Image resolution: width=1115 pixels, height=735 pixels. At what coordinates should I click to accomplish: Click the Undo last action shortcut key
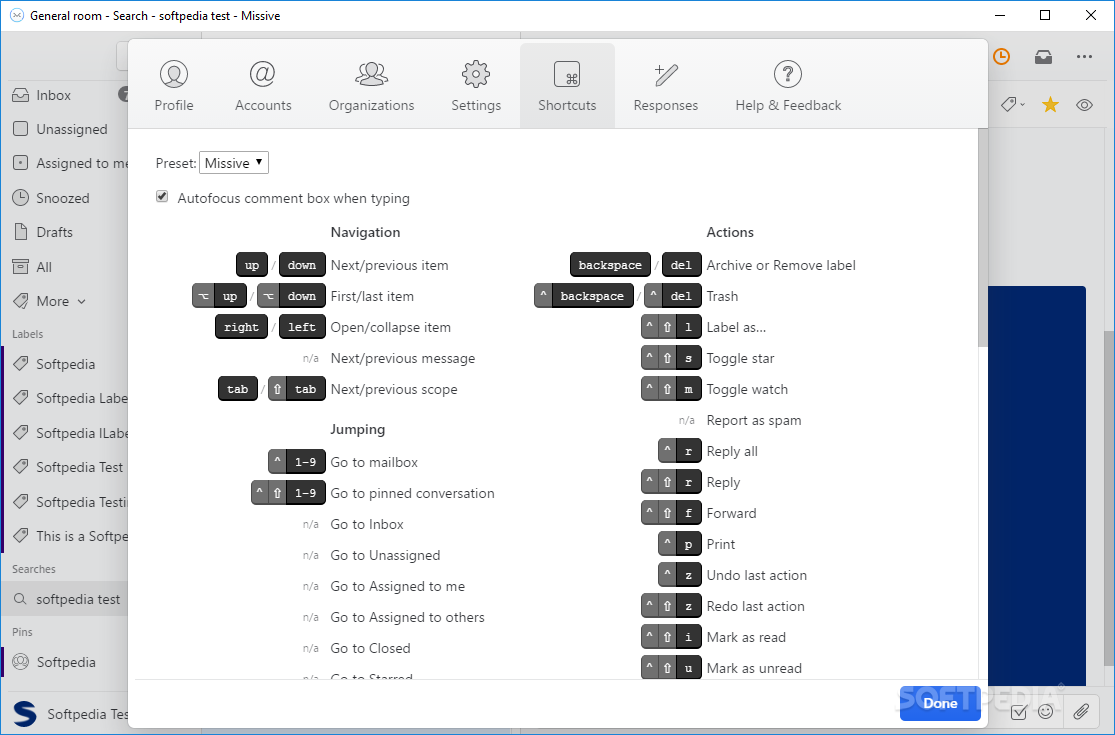click(680, 575)
